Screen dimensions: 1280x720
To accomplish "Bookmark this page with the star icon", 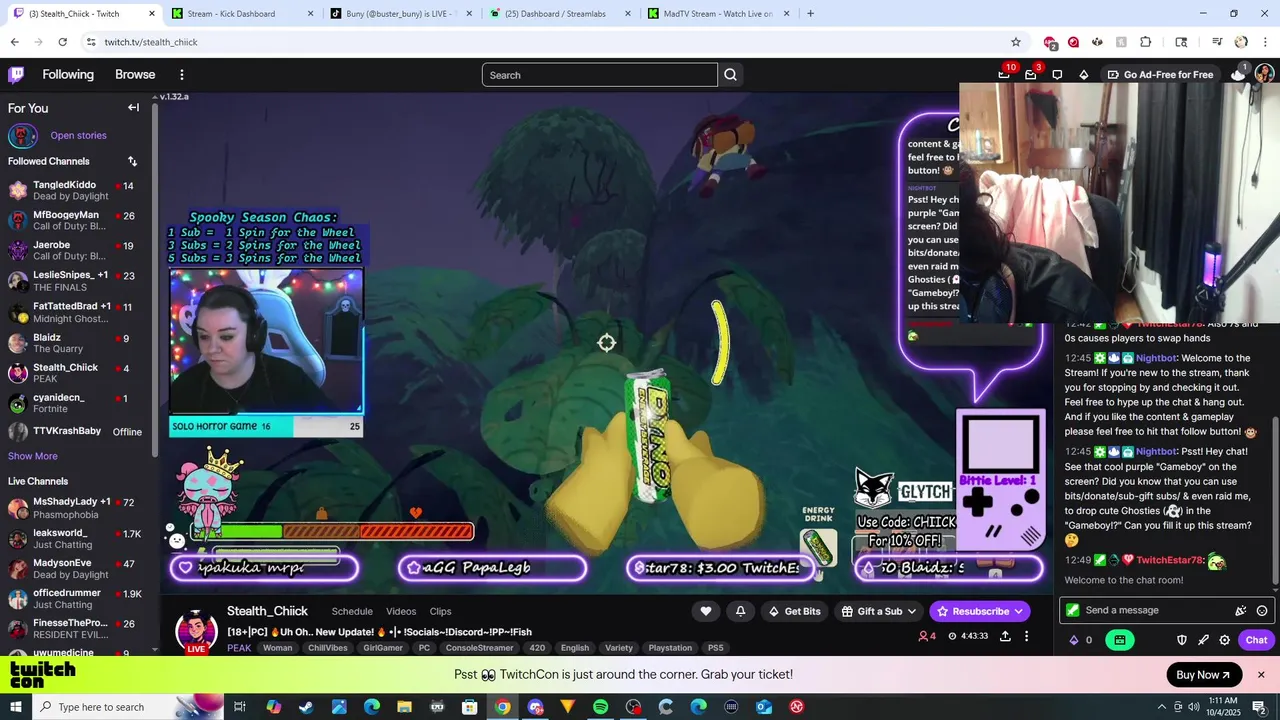I will pos(1016,42).
